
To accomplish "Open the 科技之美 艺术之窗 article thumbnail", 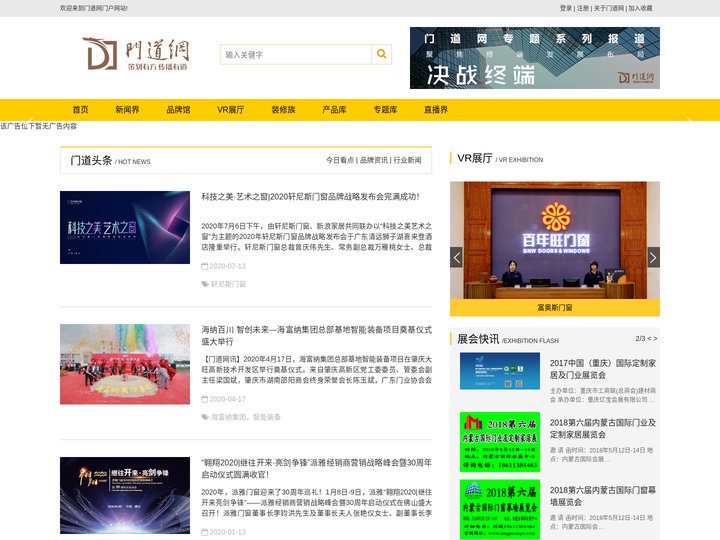I will [125, 227].
